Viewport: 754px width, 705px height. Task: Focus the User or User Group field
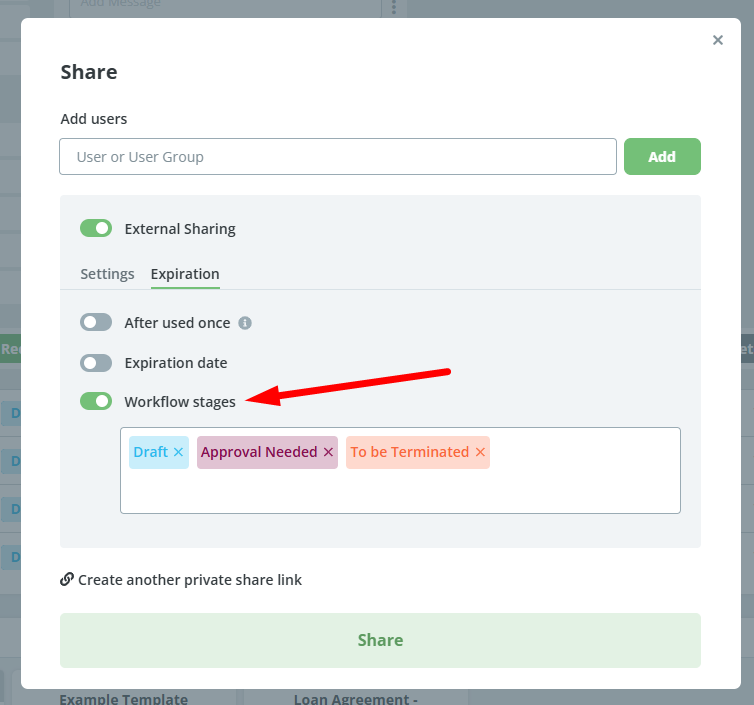pyautogui.click(x=338, y=157)
